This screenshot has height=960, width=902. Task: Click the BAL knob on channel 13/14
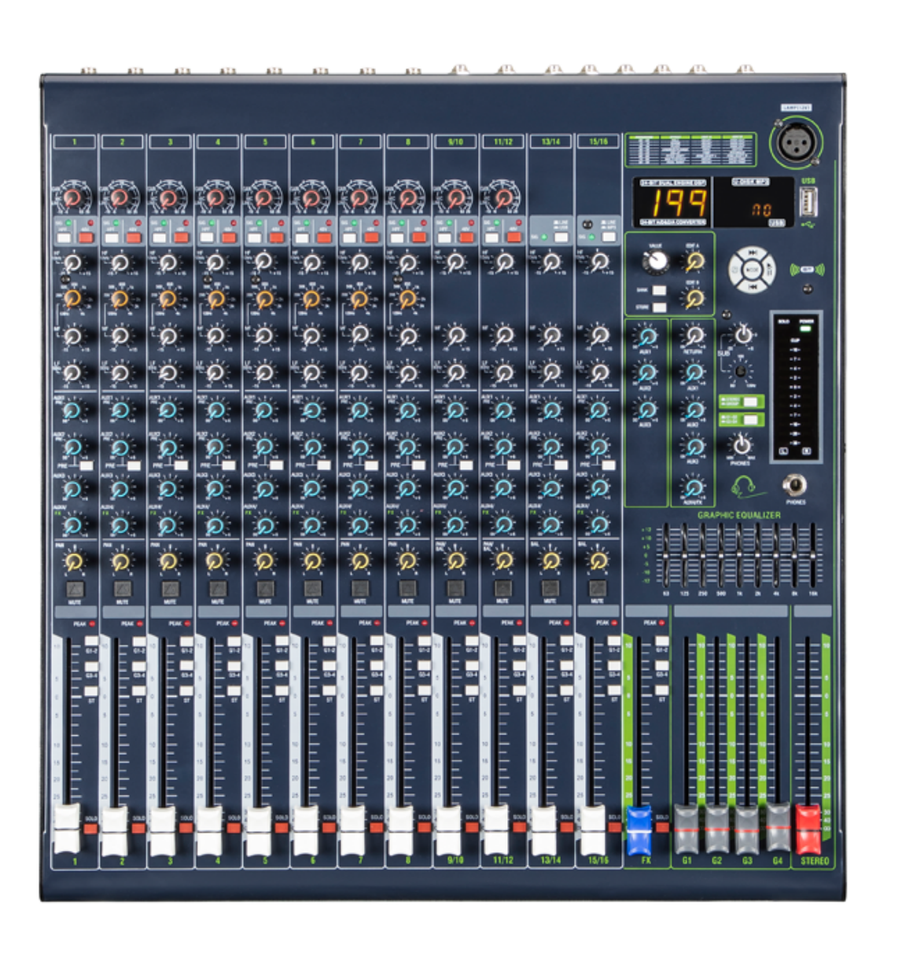point(550,561)
